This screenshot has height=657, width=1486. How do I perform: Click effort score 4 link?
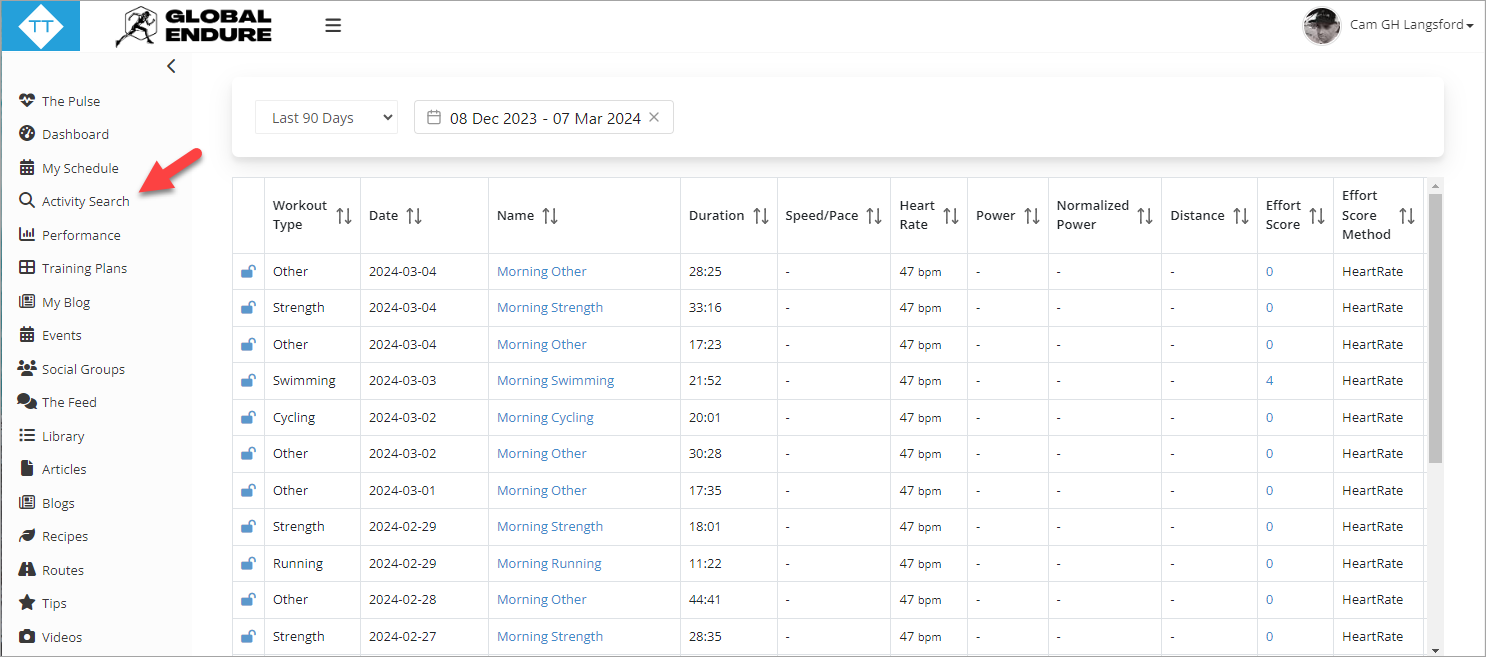click(x=1269, y=381)
